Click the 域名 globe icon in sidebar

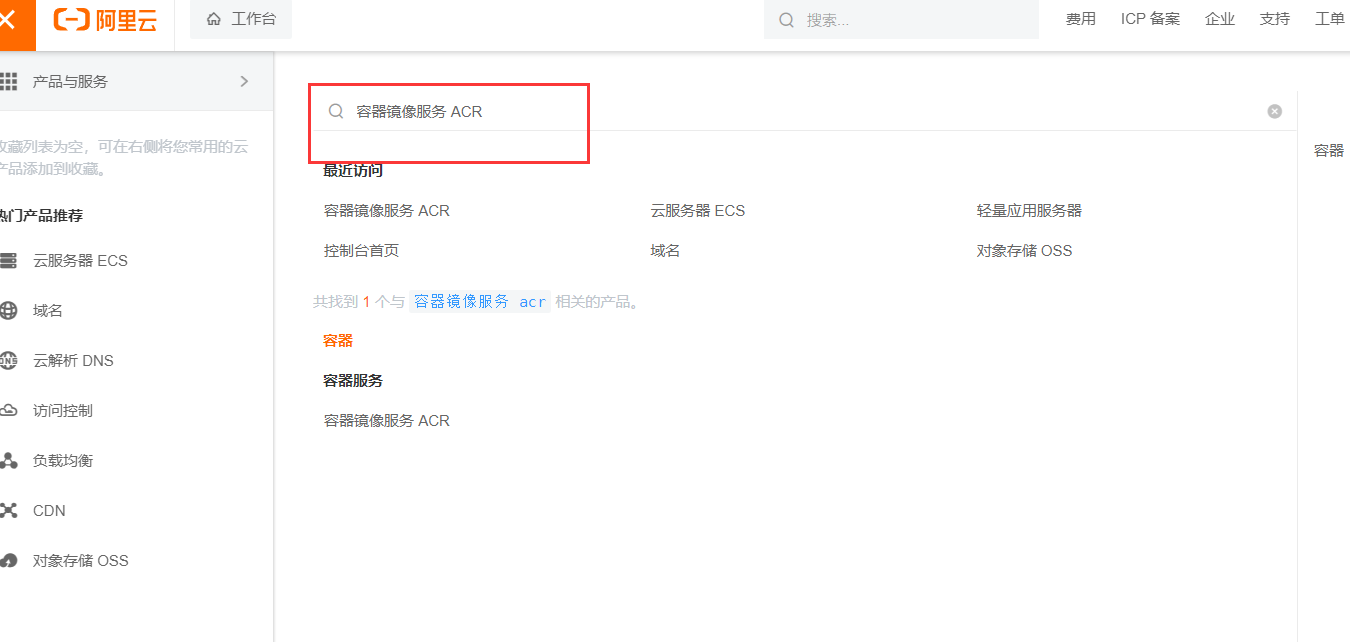coord(8,311)
